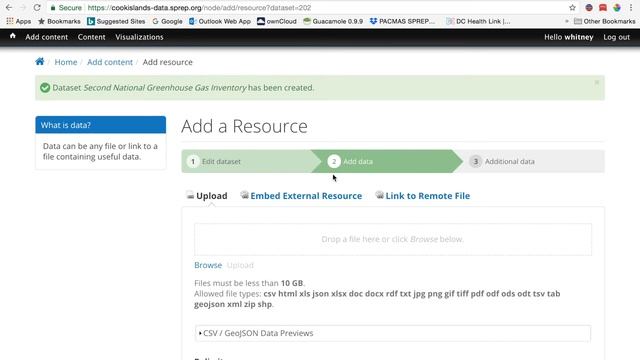Viewport: 640px width, 360px height.
Task: Open Outlook Web App bookmark
Action: point(220,21)
